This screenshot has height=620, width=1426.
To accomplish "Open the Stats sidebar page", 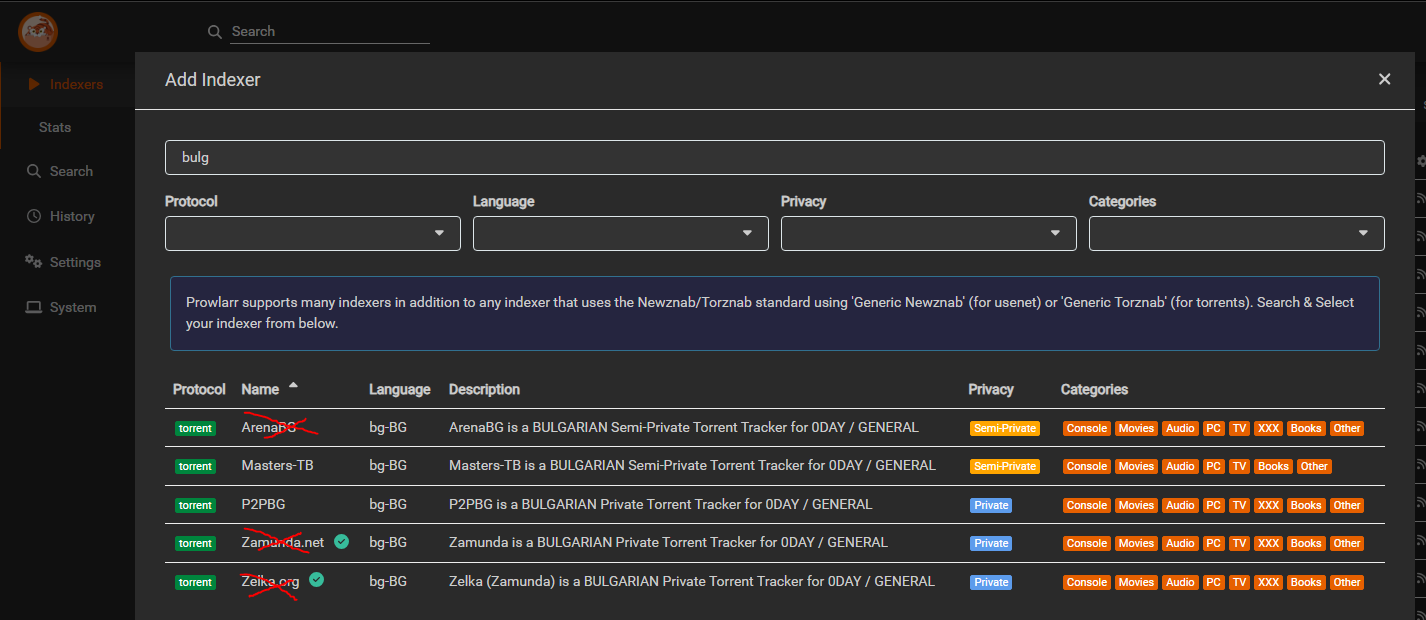I will [x=55, y=127].
